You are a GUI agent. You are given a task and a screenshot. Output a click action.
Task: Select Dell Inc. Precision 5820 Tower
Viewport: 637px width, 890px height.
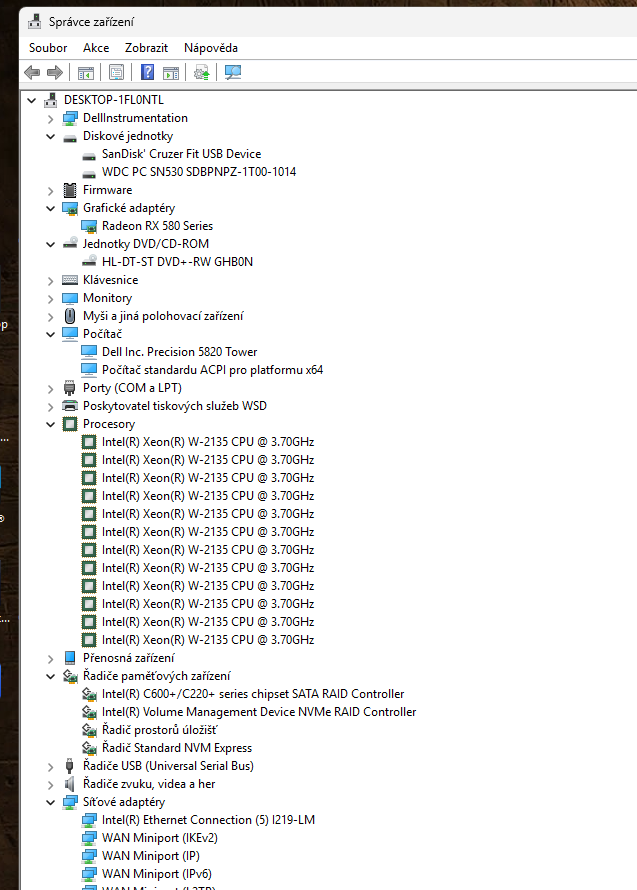(x=179, y=352)
